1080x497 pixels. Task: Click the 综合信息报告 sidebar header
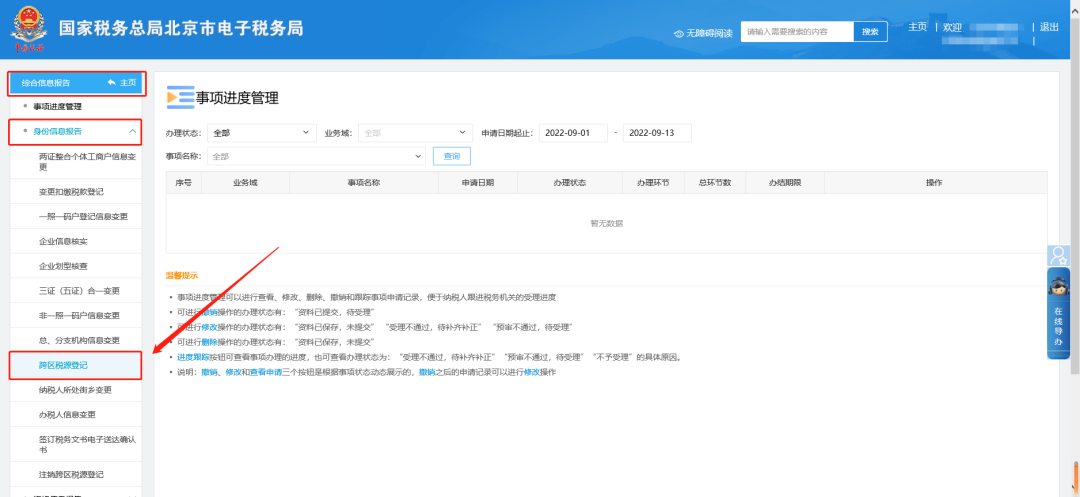[76, 83]
